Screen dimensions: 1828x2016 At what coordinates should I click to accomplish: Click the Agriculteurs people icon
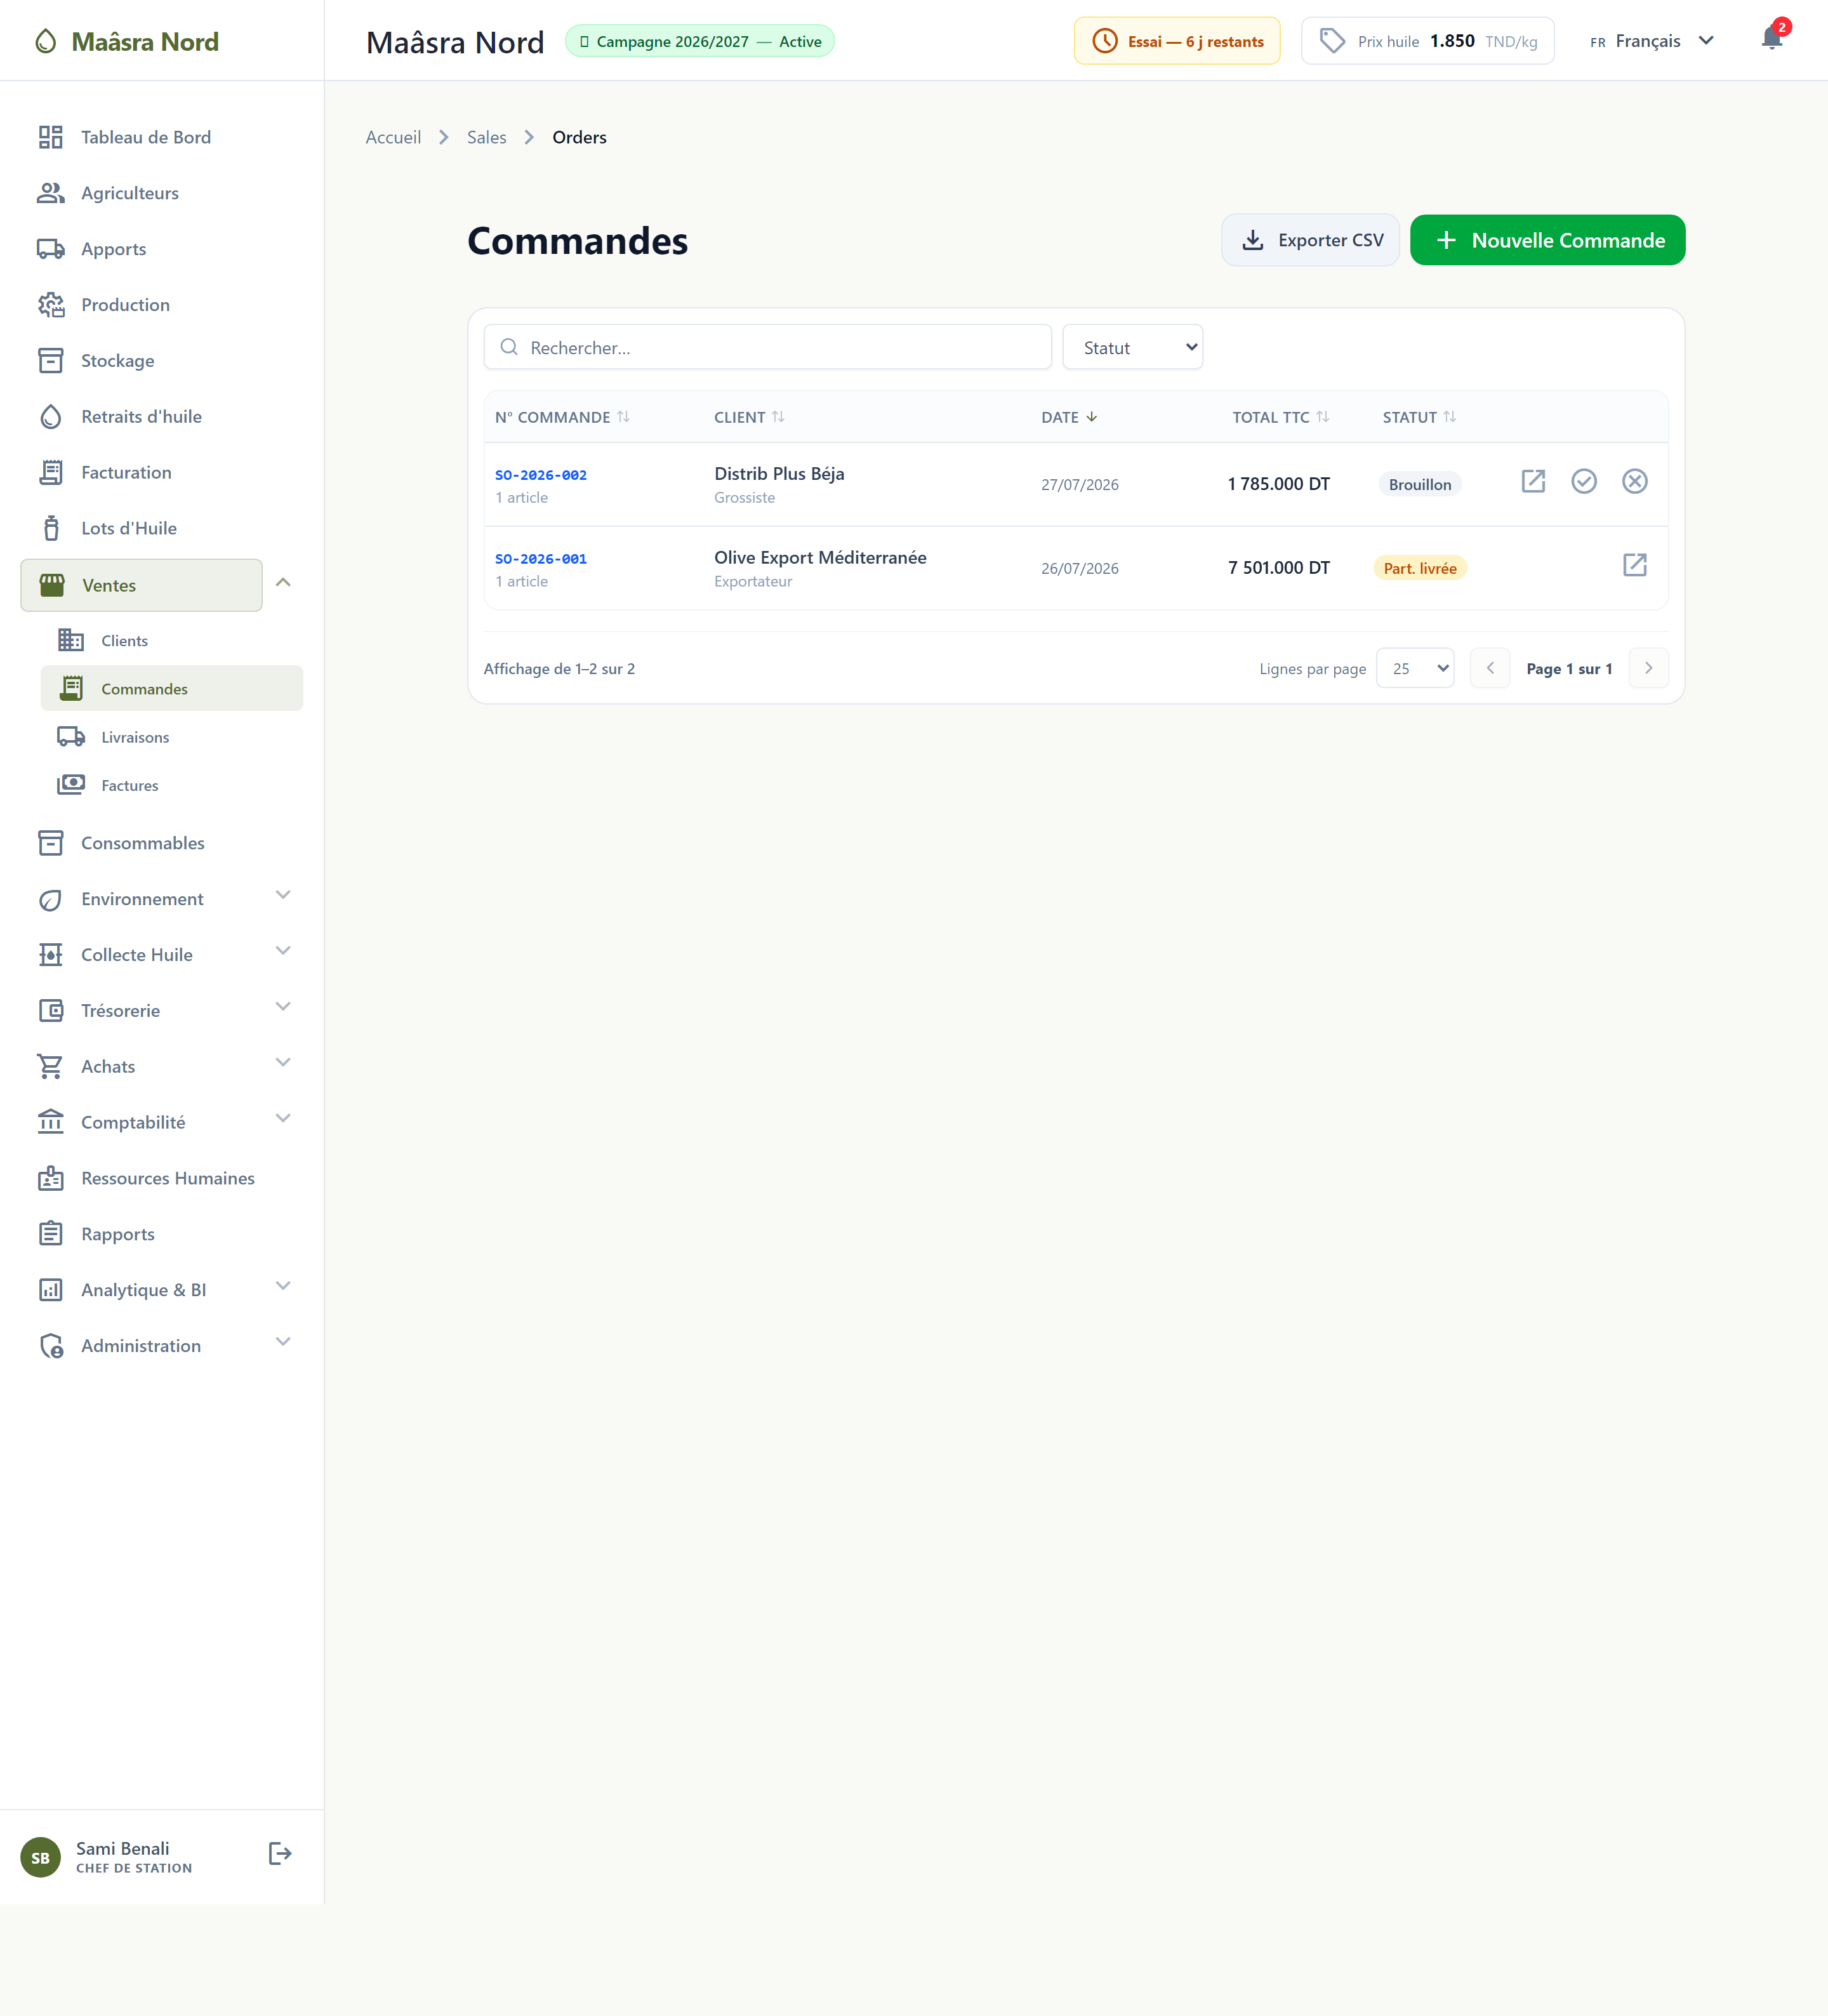pyautogui.click(x=51, y=193)
